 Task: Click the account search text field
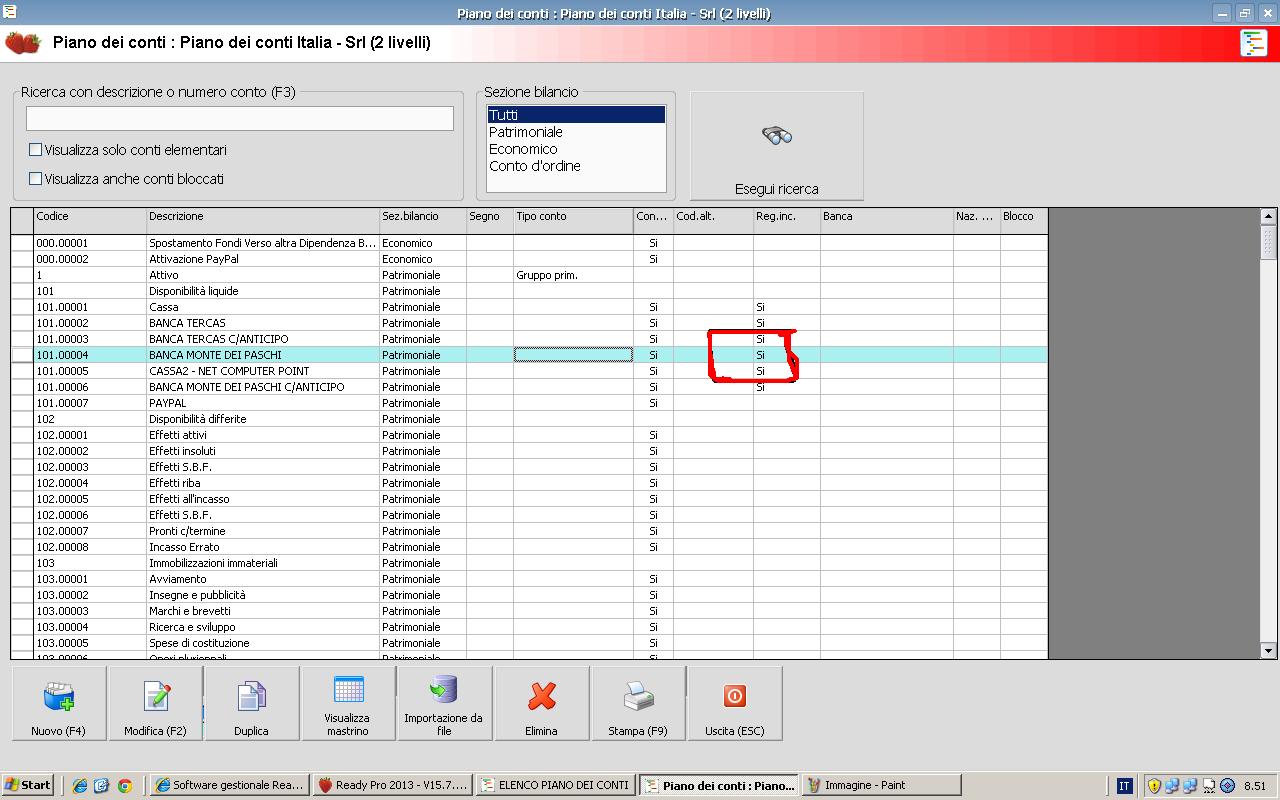[x=240, y=118]
